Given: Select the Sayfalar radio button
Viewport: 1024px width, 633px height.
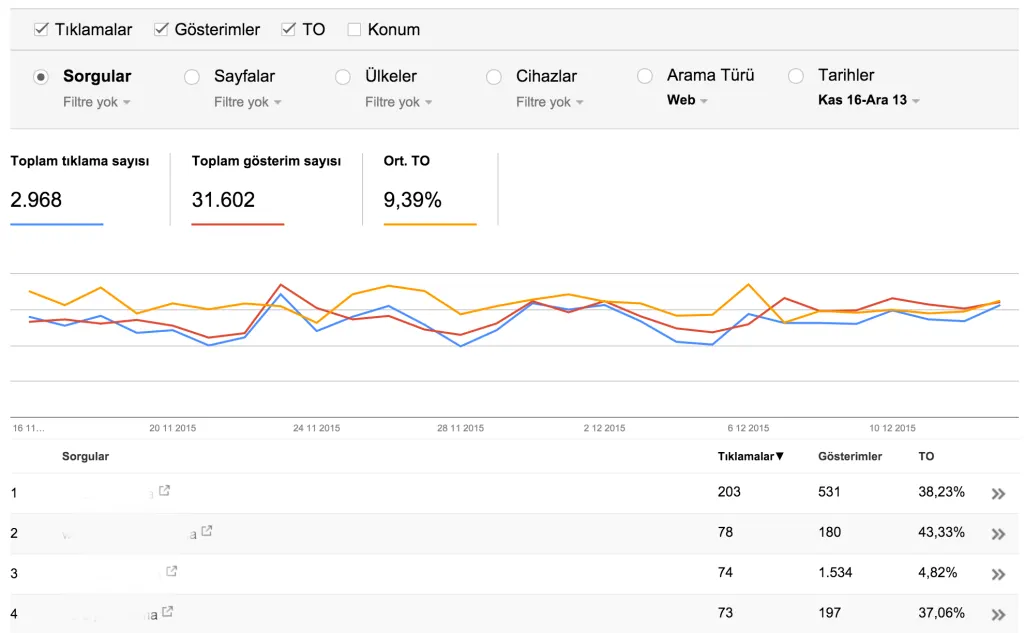Looking at the screenshot, I should point(192,77).
